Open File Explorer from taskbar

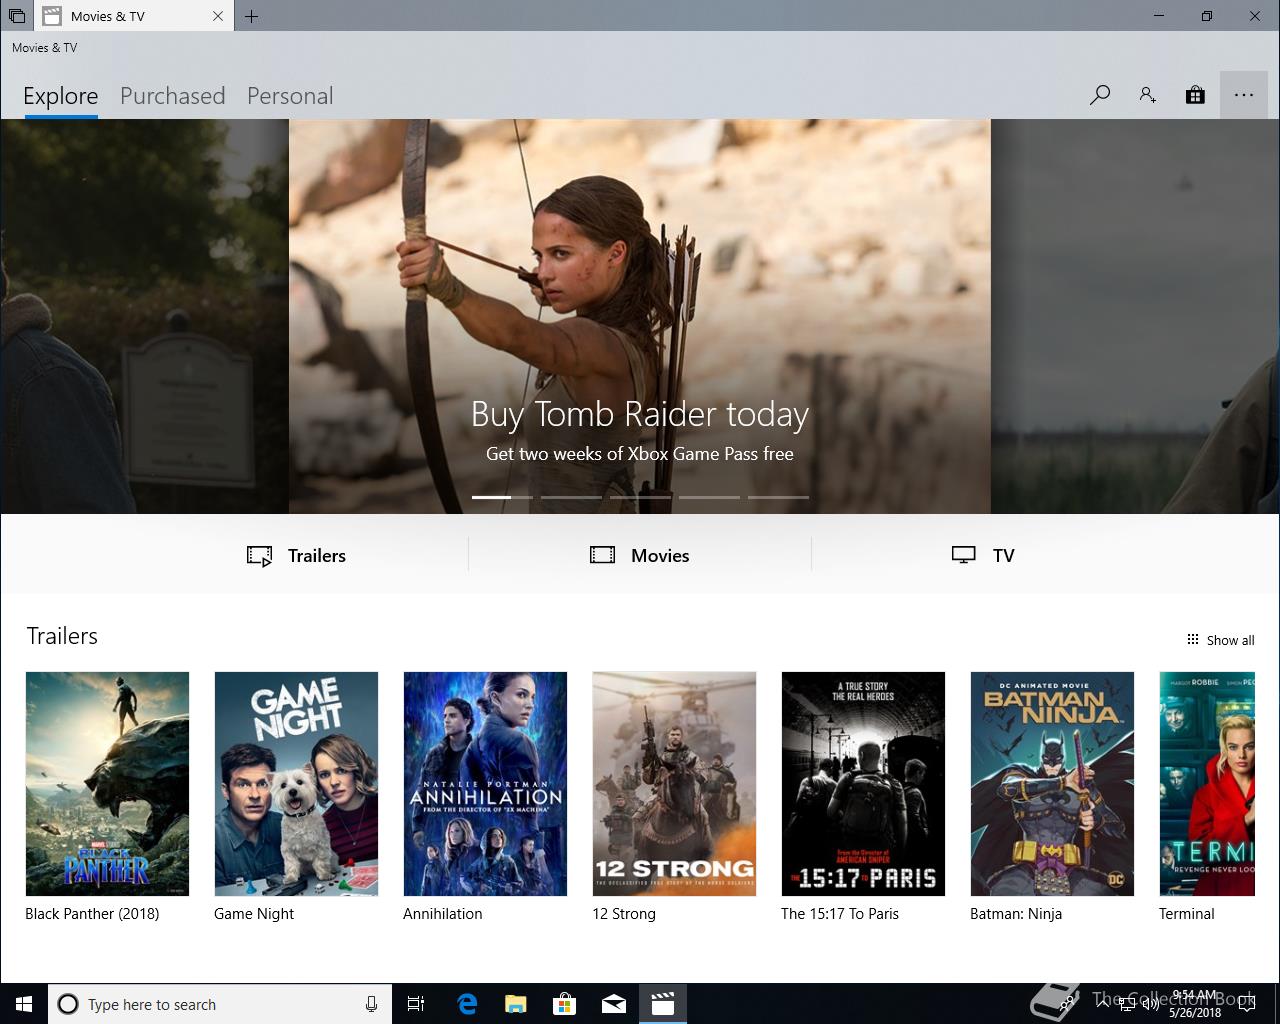point(515,1004)
